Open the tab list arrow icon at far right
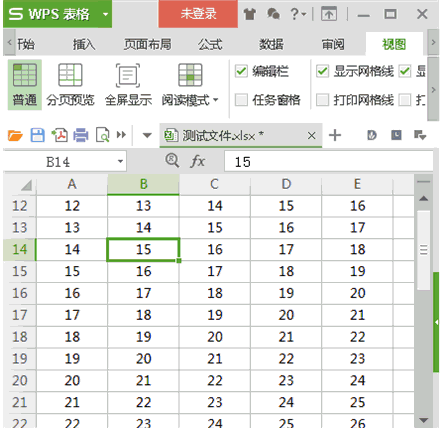The image size is (440, 428). pos(420,135)
